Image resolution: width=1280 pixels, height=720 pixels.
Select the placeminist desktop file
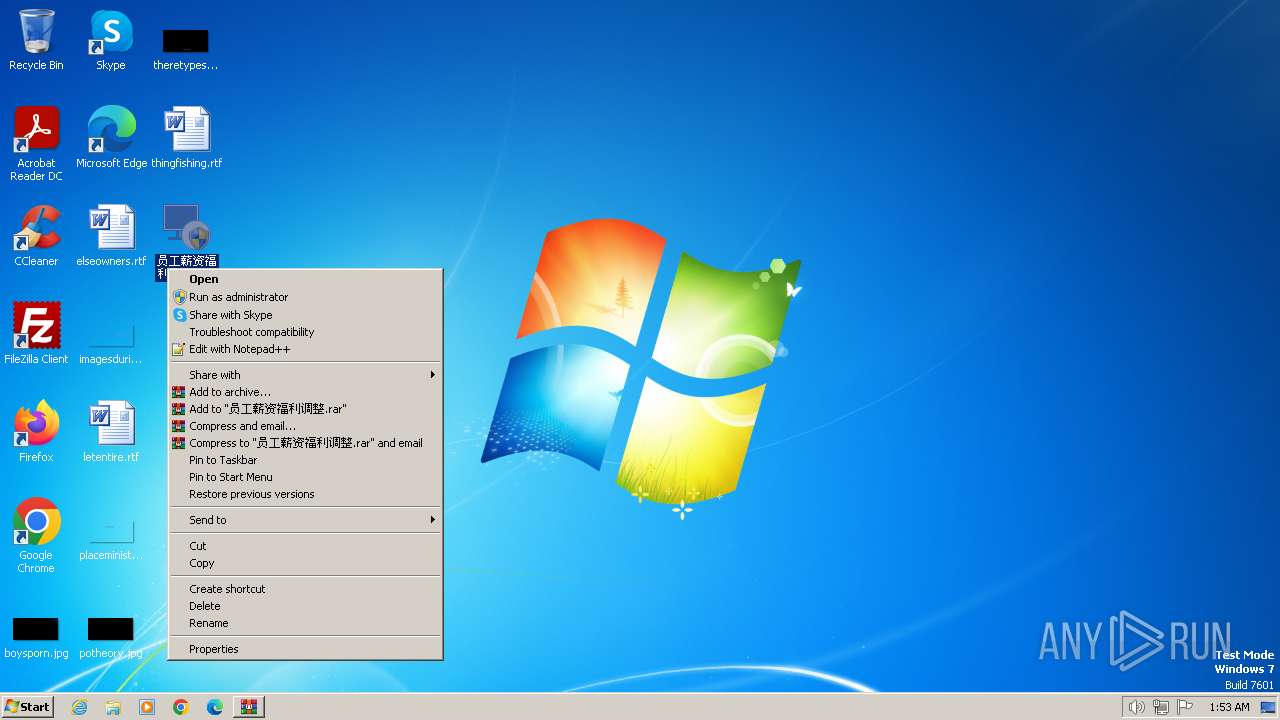click(111, 540)
